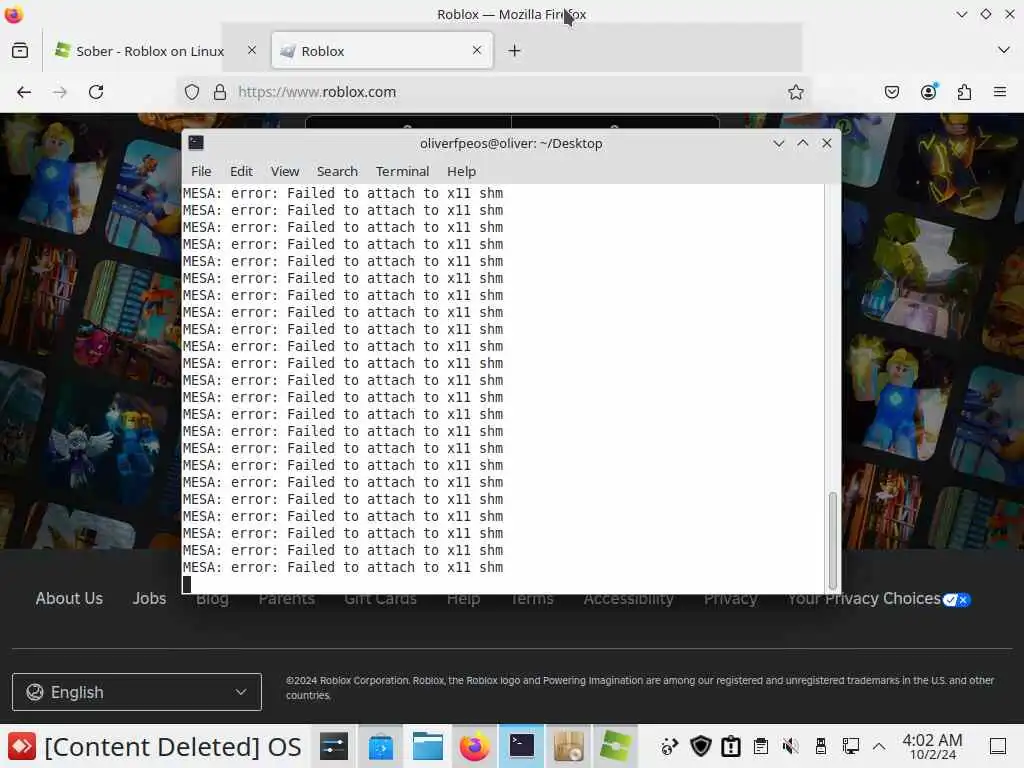
Task: Go forward one page in Firefox
Action: click(x=59, y=92)
